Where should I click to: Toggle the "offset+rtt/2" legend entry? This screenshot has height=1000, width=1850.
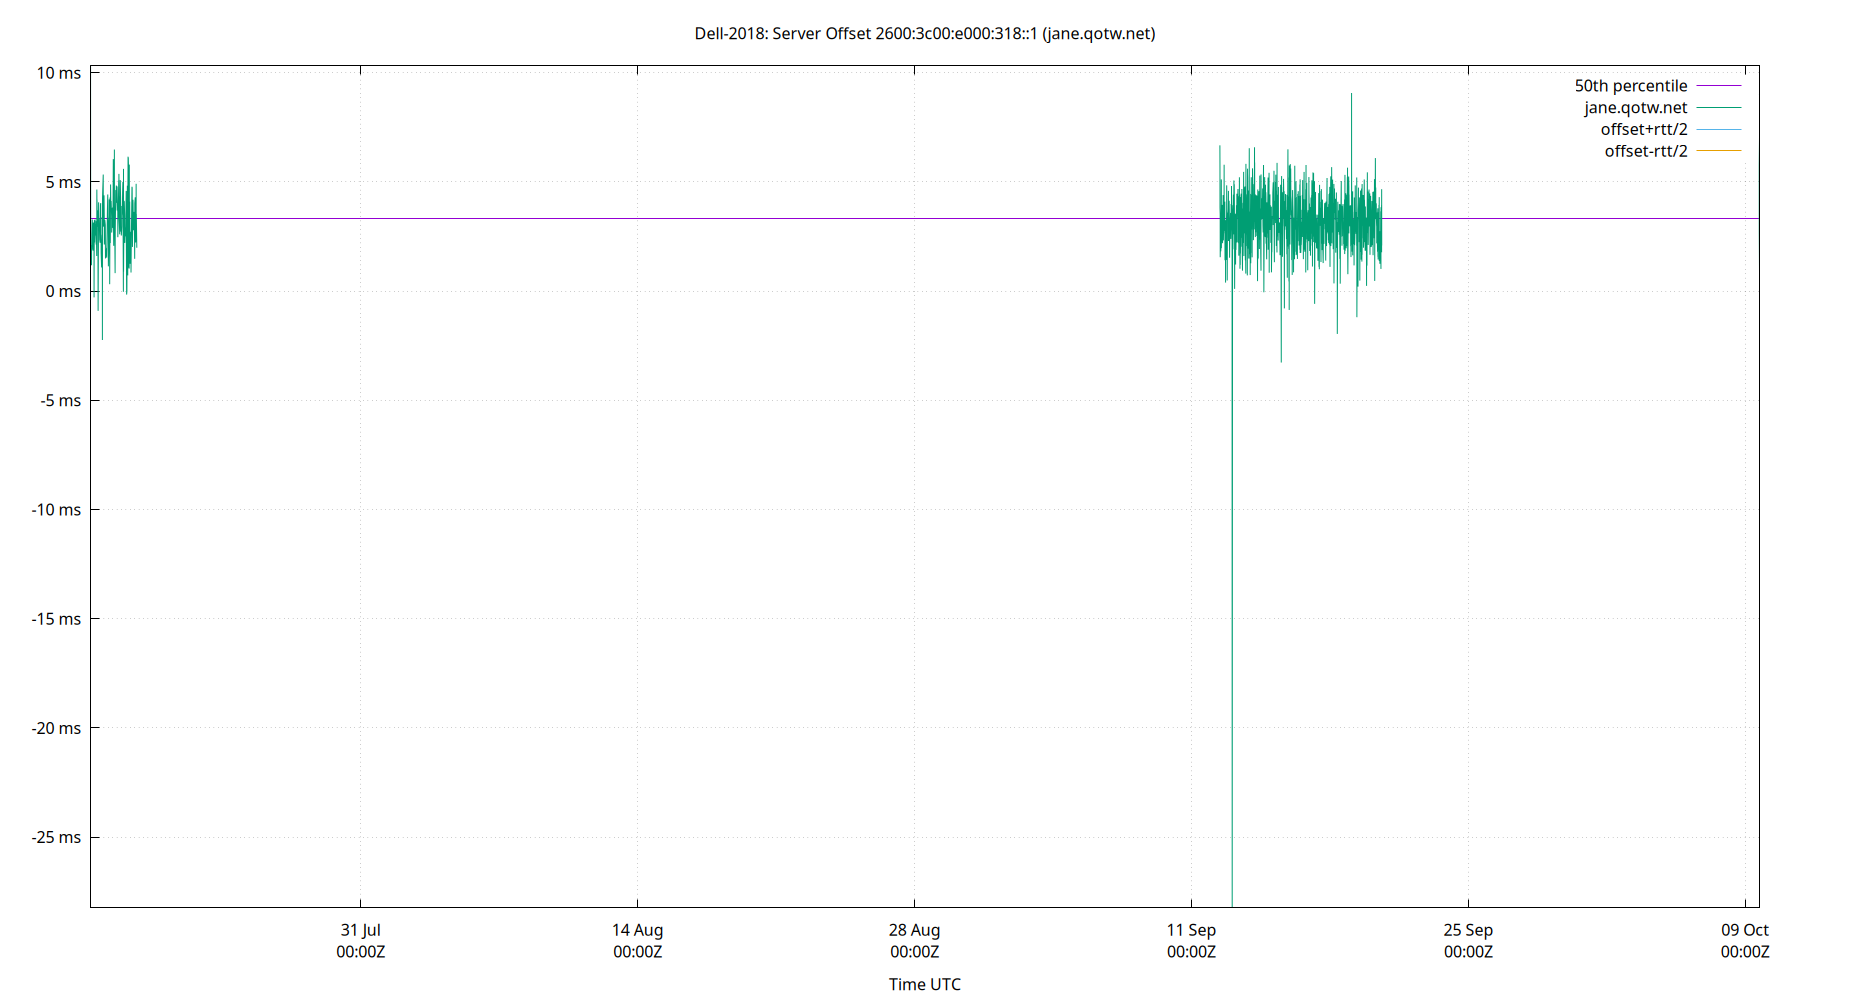click(1642, 129)
